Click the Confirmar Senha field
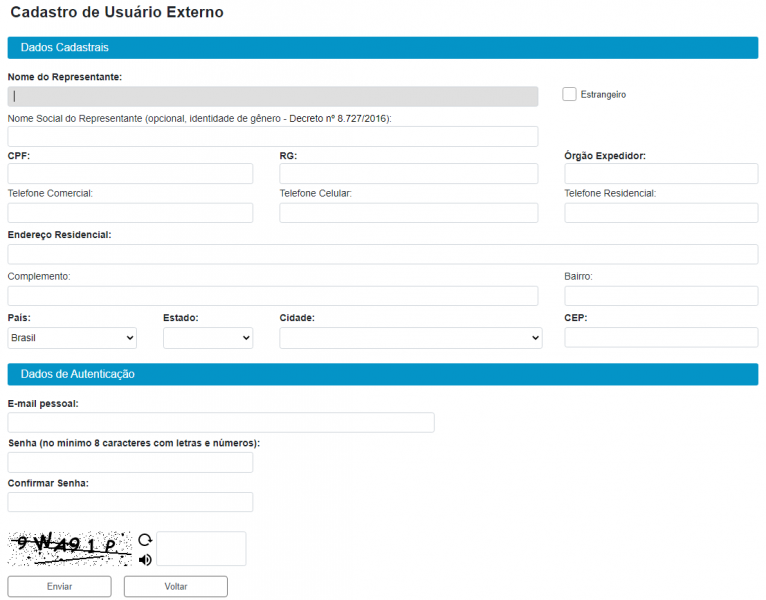The image size is (766, 600). coord(130,502)
